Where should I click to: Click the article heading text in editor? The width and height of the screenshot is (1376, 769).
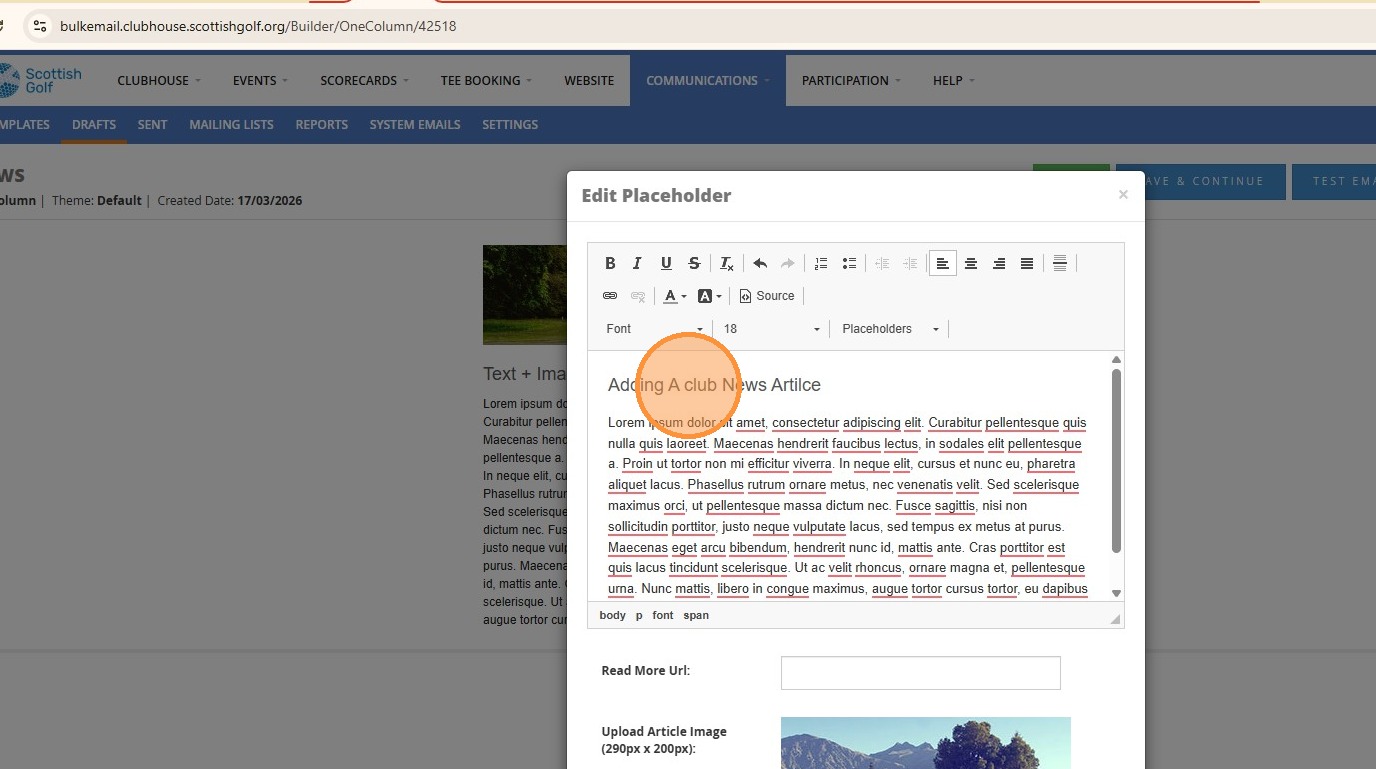(714, 385)
